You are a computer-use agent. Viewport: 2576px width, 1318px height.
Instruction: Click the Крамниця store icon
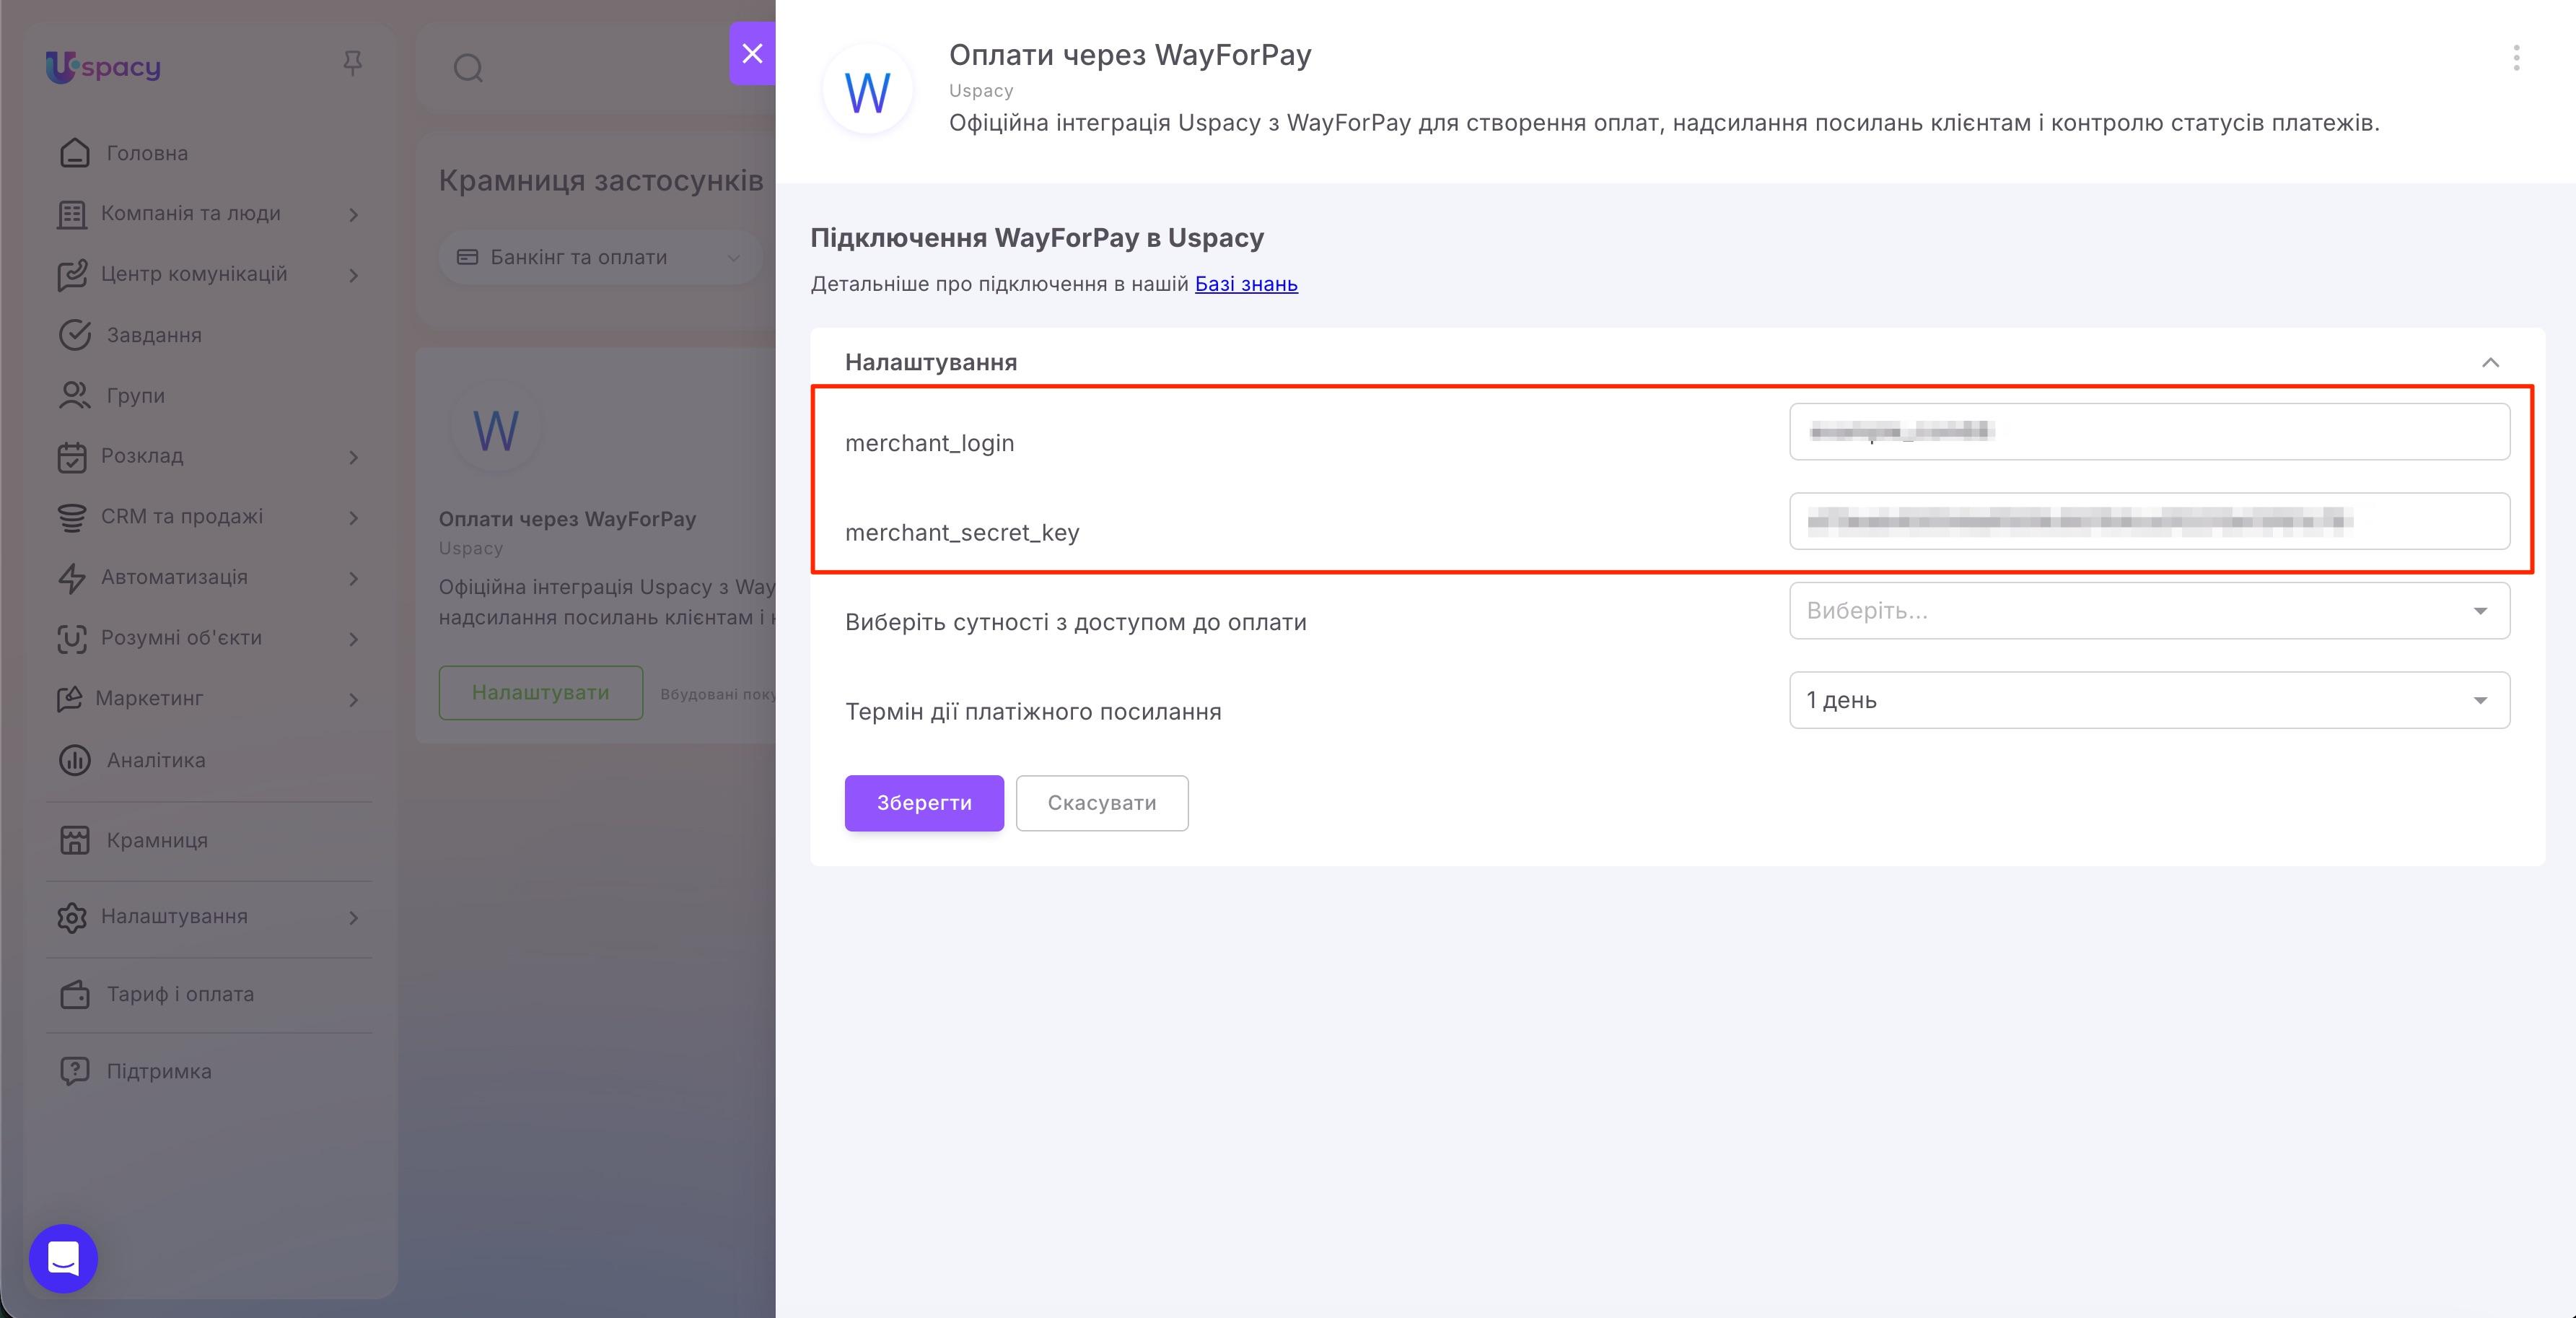(x=74, y=840)
